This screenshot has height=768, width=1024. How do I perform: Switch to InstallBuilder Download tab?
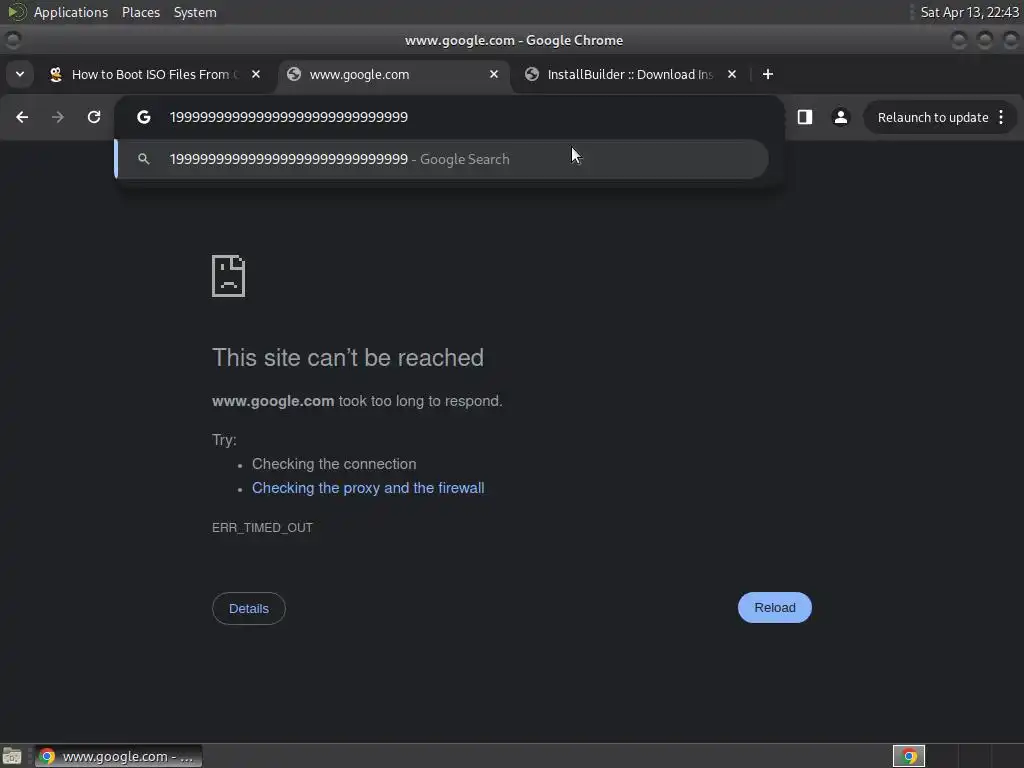[x=632, y=74]
